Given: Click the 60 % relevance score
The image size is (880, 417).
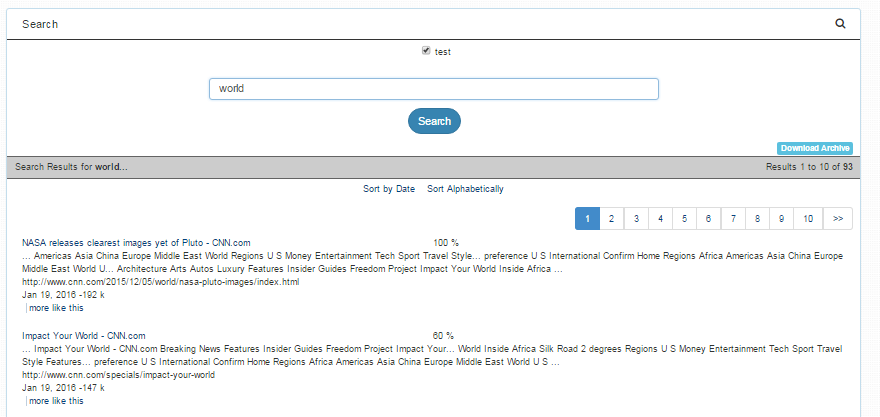Looking at the screenshot, I should (443, 336).
